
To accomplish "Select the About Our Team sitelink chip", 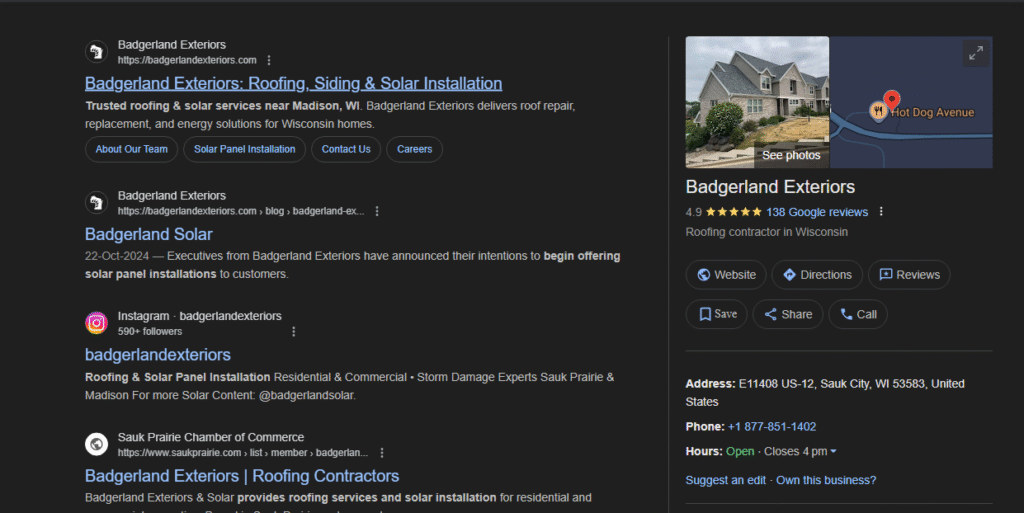I will pyautogui.click(x=131, y=149).
